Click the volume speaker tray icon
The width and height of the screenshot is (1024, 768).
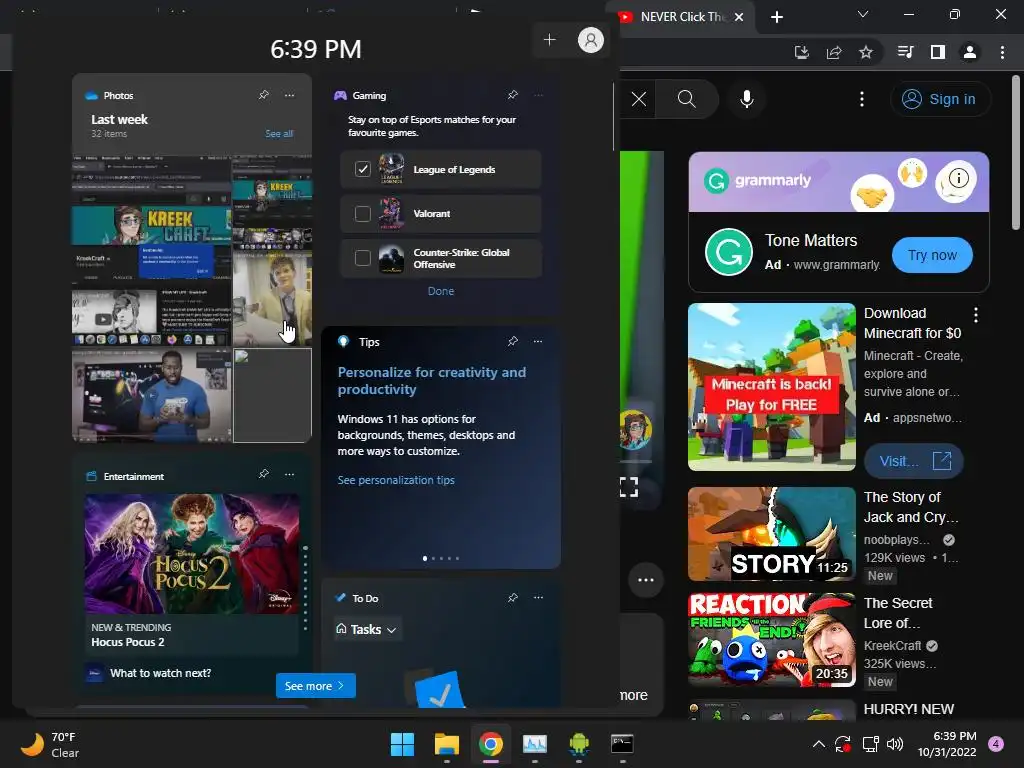click(x=895, y=744)
